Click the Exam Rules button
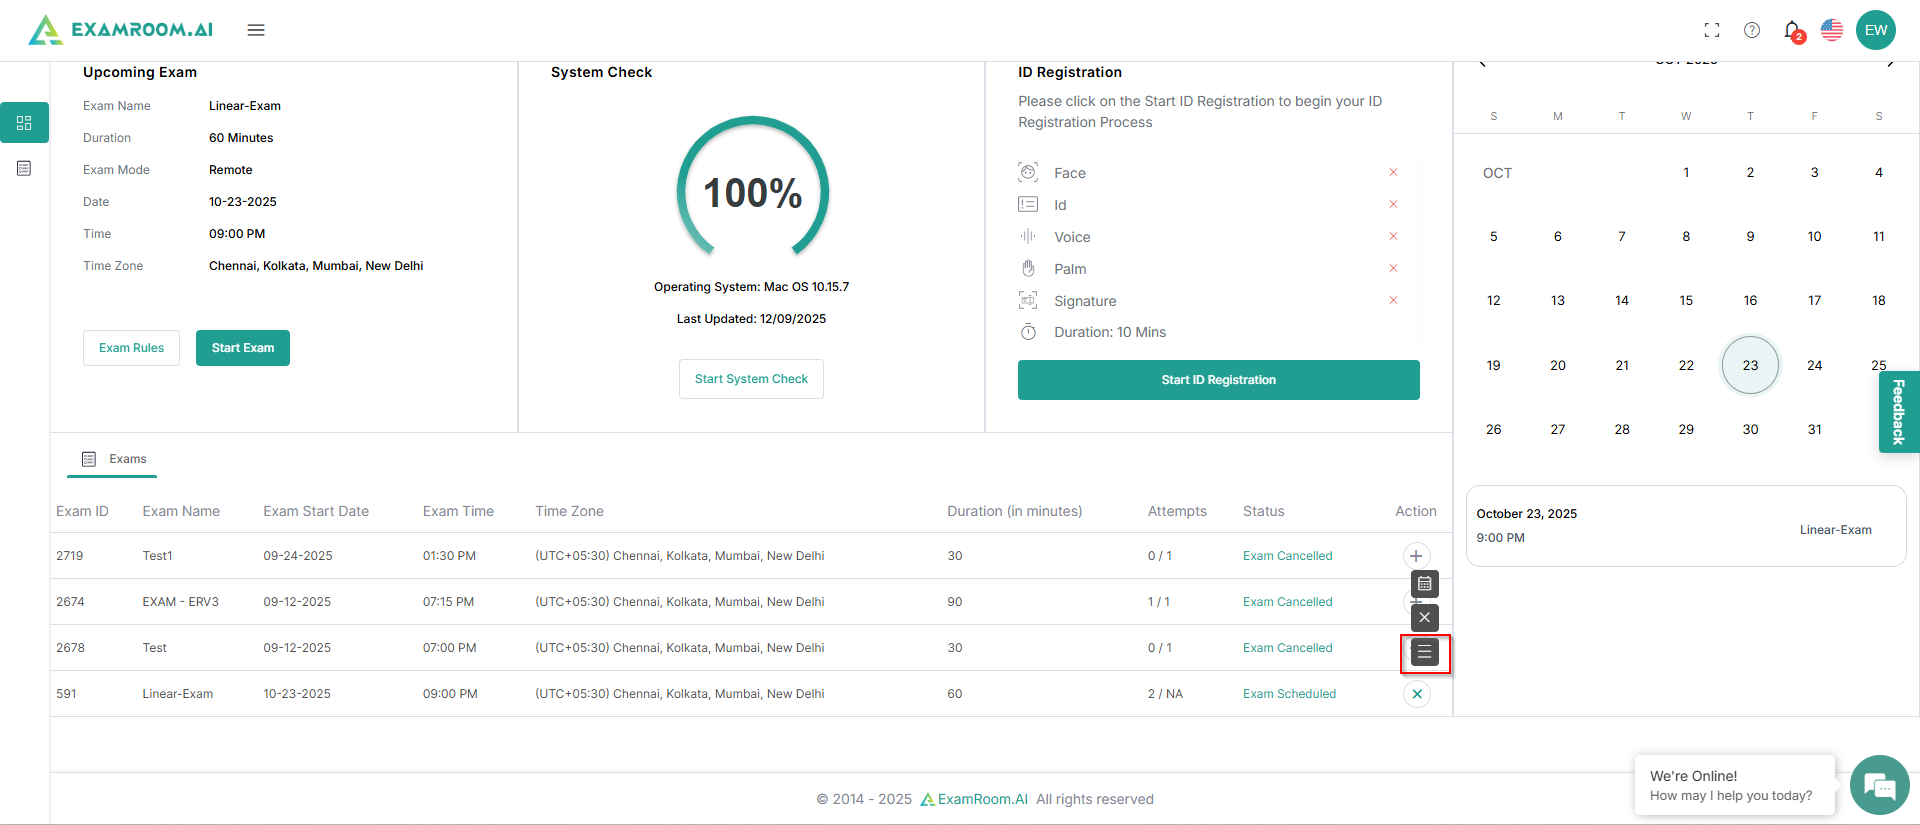This screenshot has width=1920, height=825. point(131,348)
